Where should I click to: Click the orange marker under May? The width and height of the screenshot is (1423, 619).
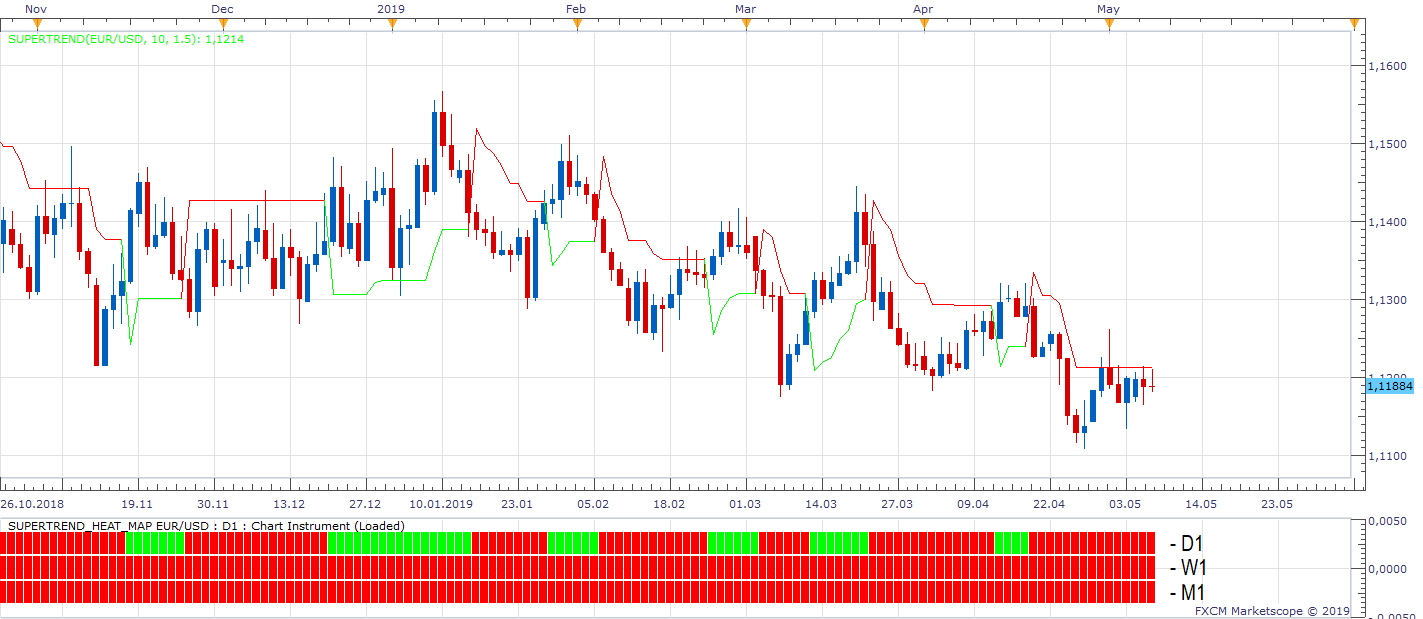click(1109, 25)
